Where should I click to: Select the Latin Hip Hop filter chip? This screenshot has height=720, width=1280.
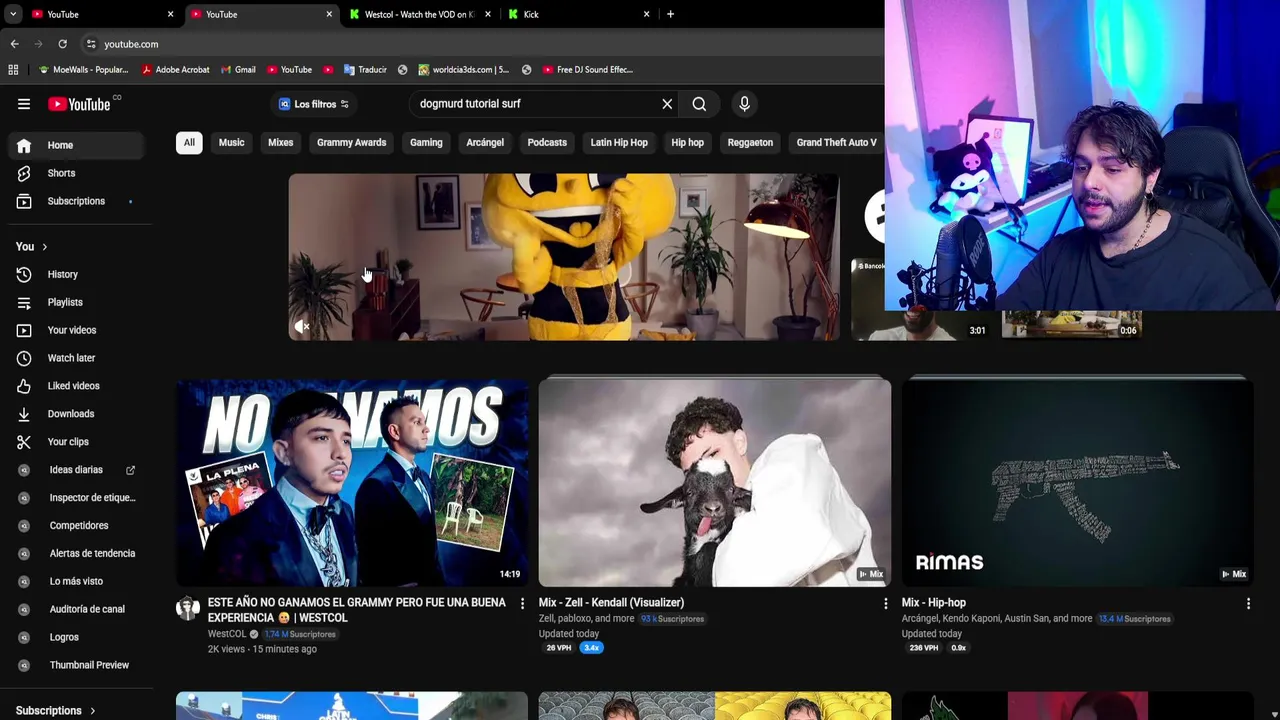coord(619,142)
